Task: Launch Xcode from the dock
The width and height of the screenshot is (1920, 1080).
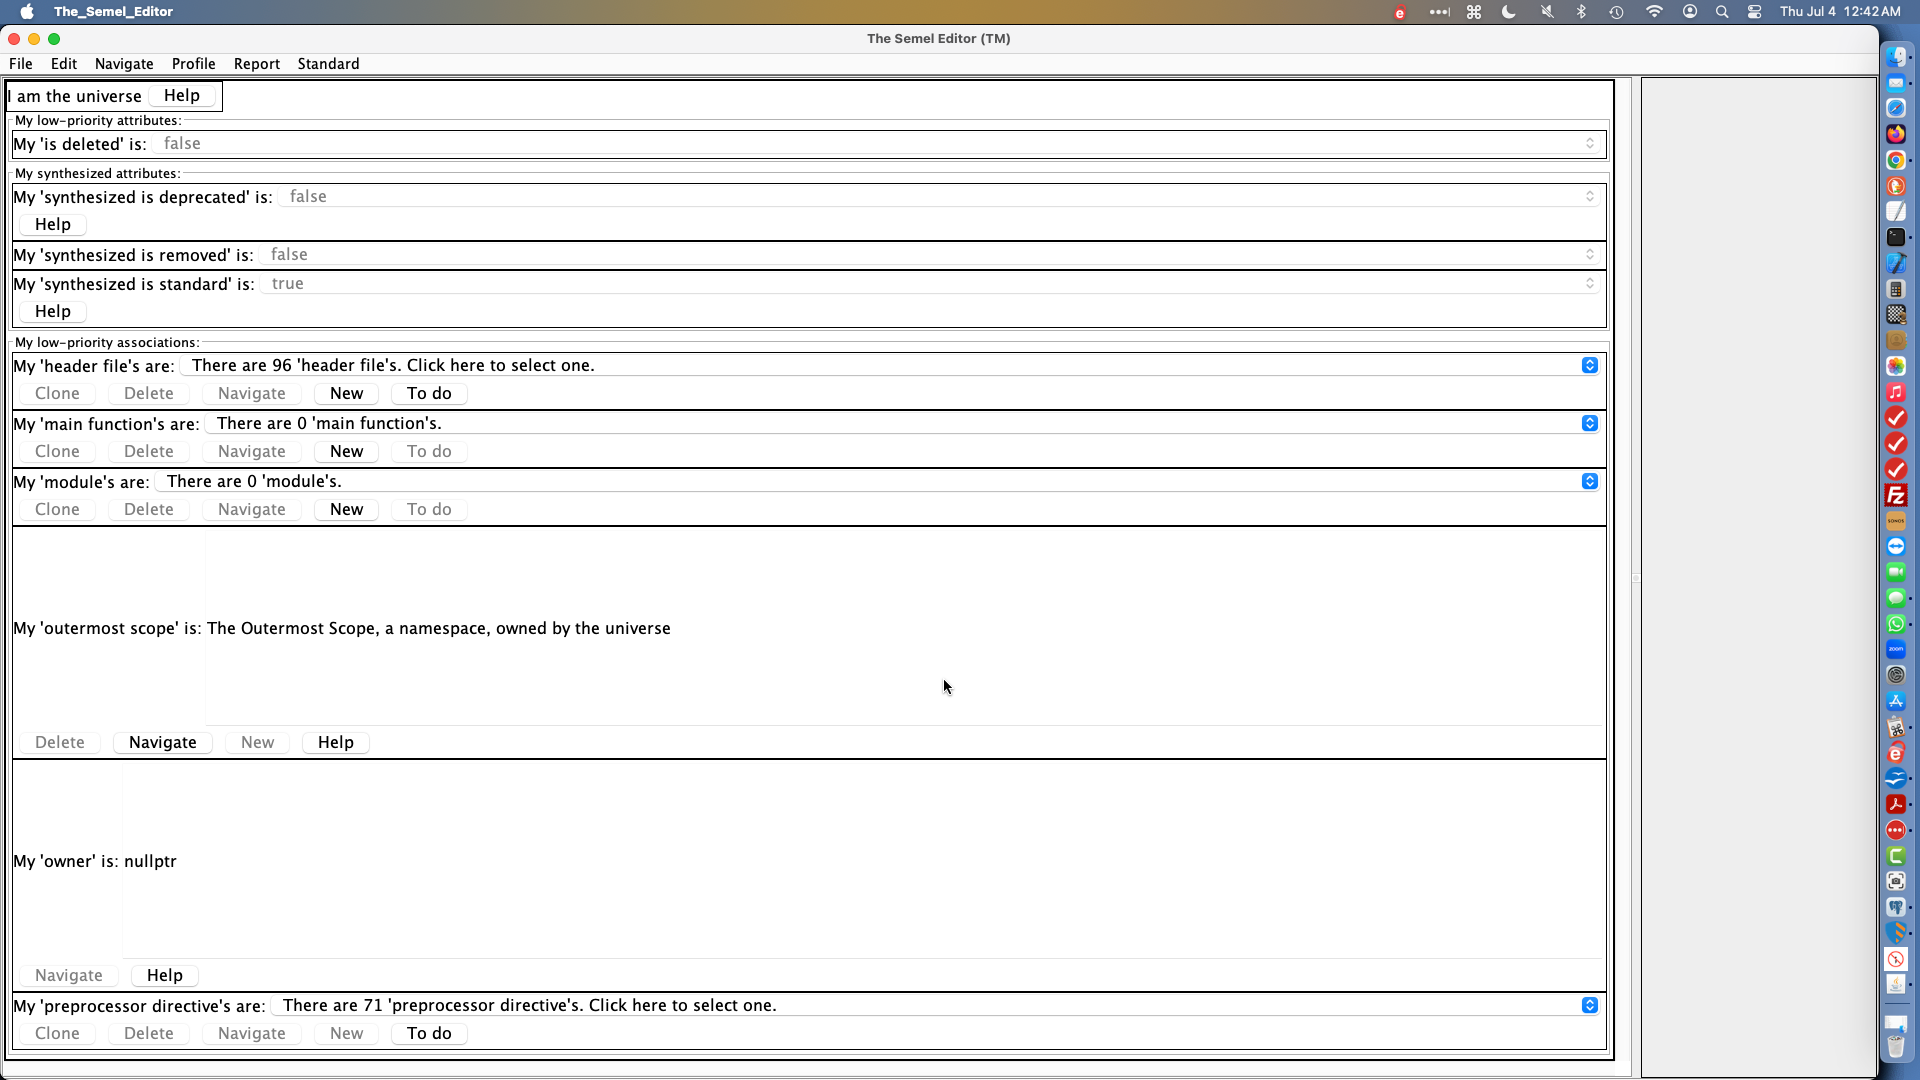Action: pos(1896,263)
